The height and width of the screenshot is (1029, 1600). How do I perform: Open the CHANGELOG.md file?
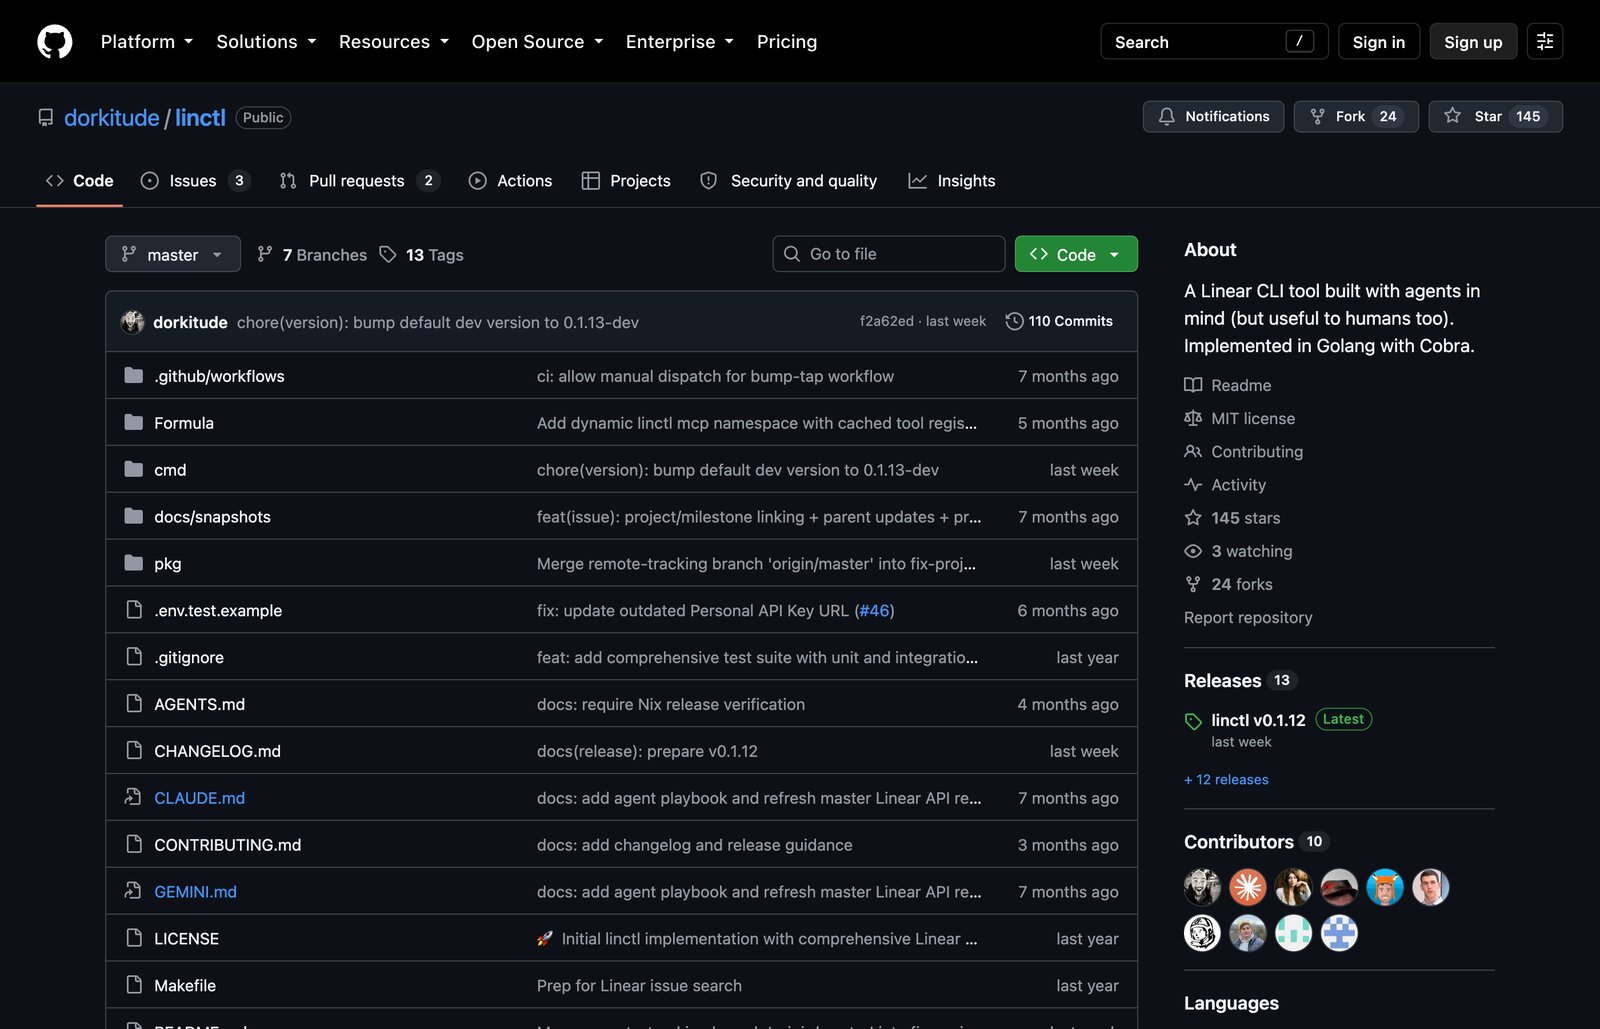(x=217, y=751)
